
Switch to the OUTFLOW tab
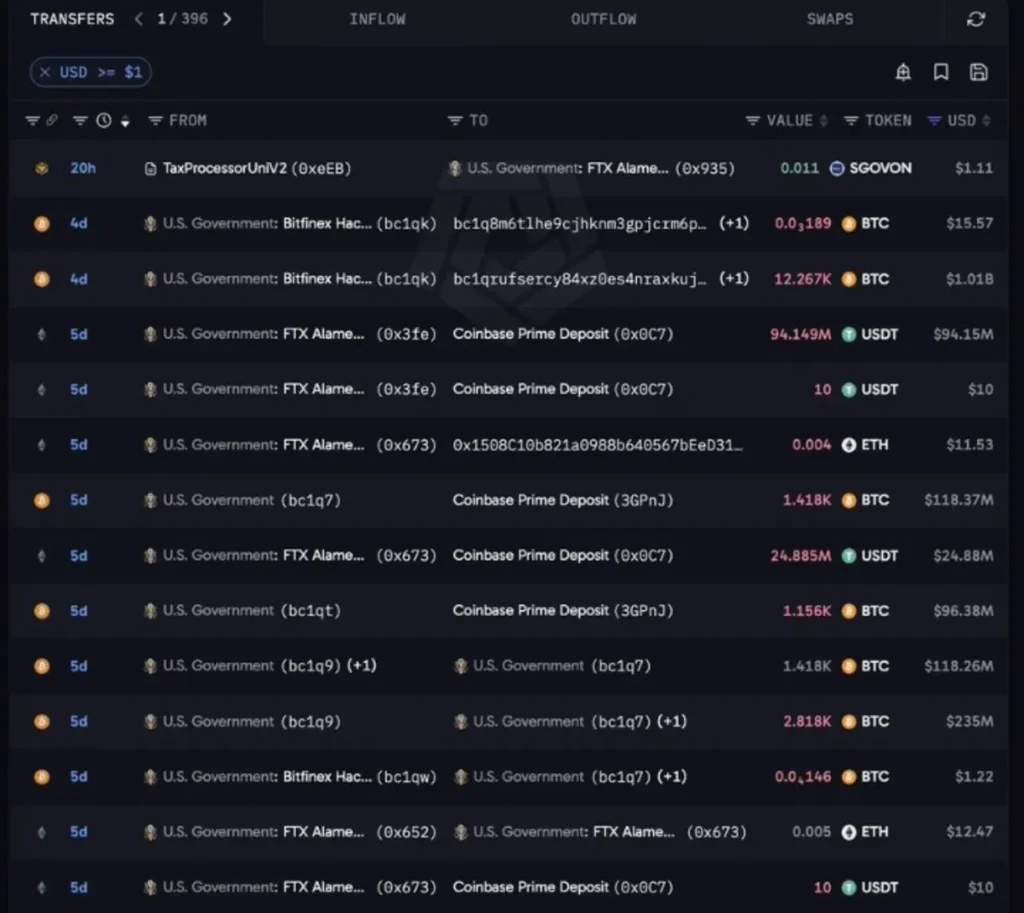(x=603, y=19)
